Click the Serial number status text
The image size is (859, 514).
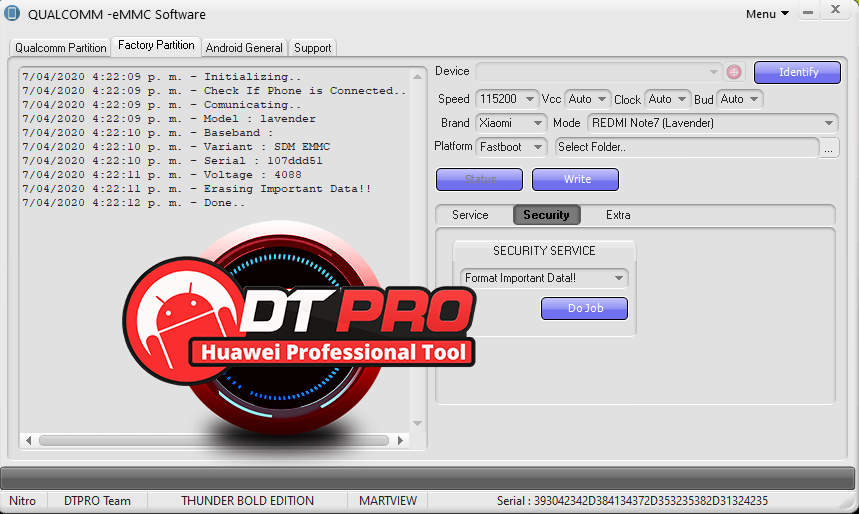pos(632,501)
